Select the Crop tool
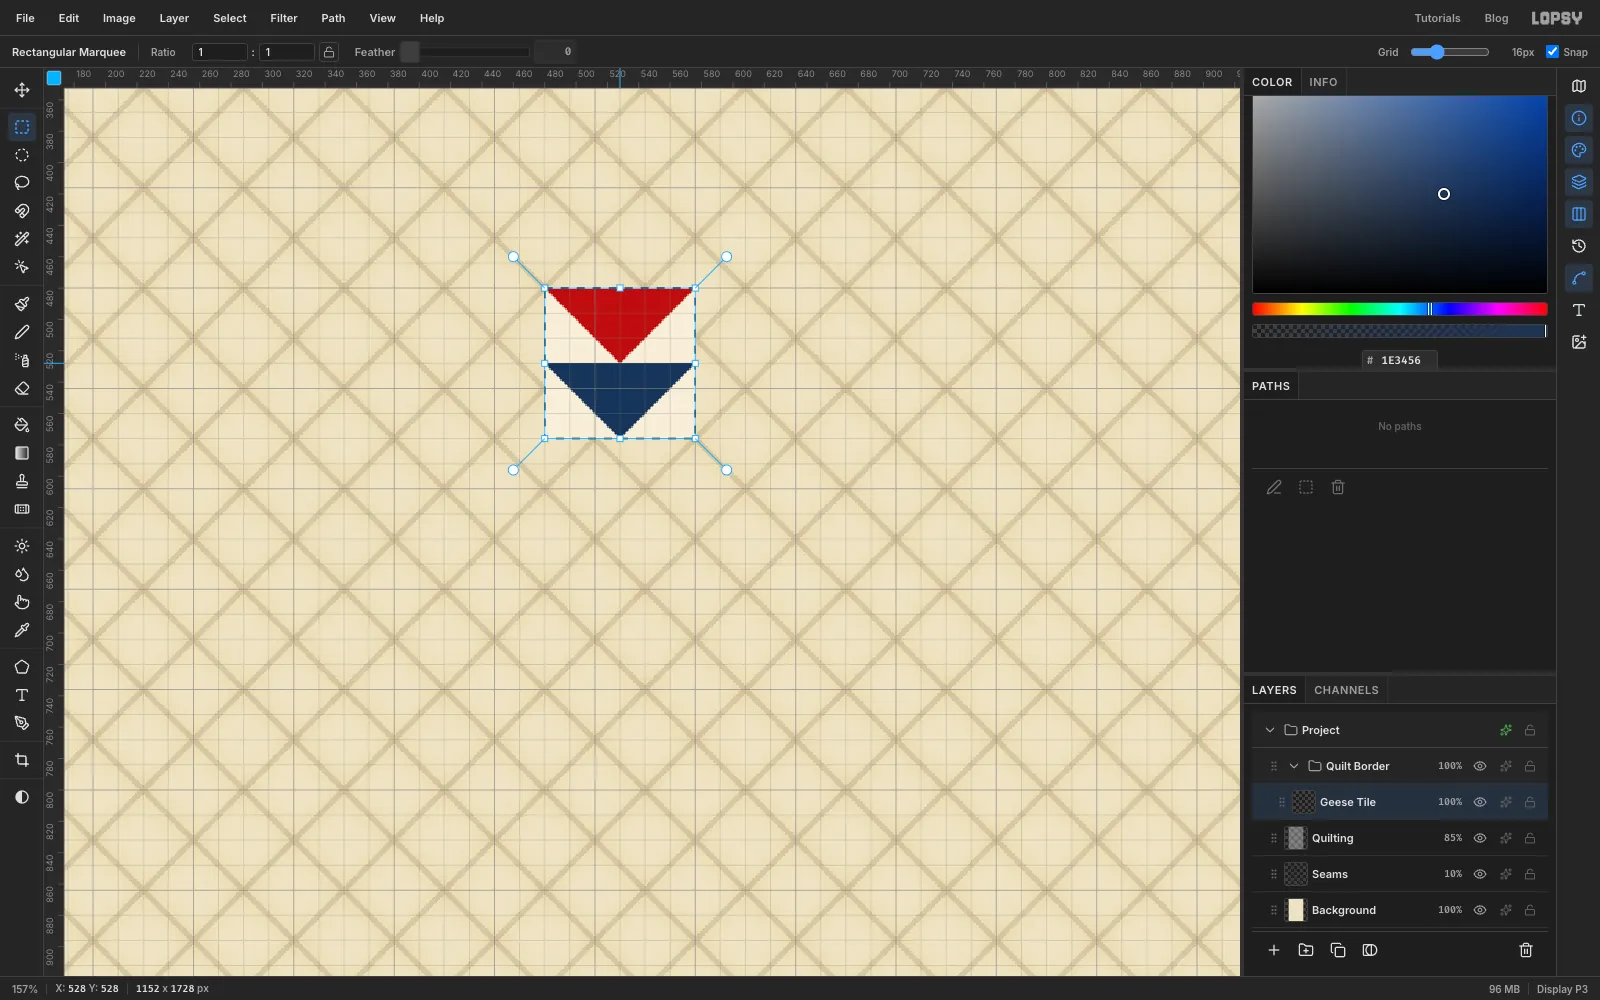This screenshot has width=1600, height=1000. pos(22,760)
